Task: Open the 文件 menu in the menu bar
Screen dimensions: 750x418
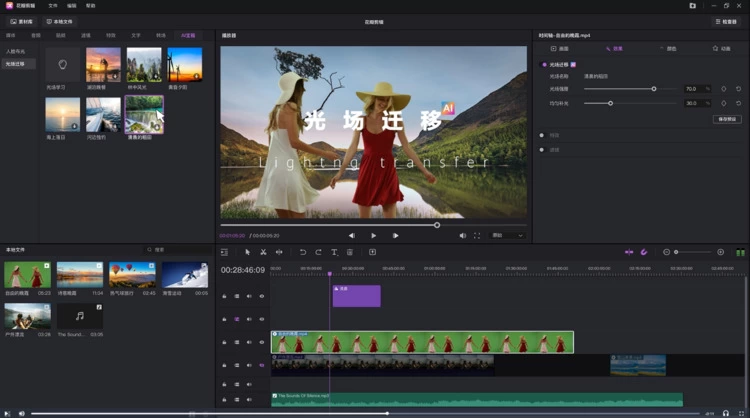Action: pyautogui.click(x=53, y=5)
